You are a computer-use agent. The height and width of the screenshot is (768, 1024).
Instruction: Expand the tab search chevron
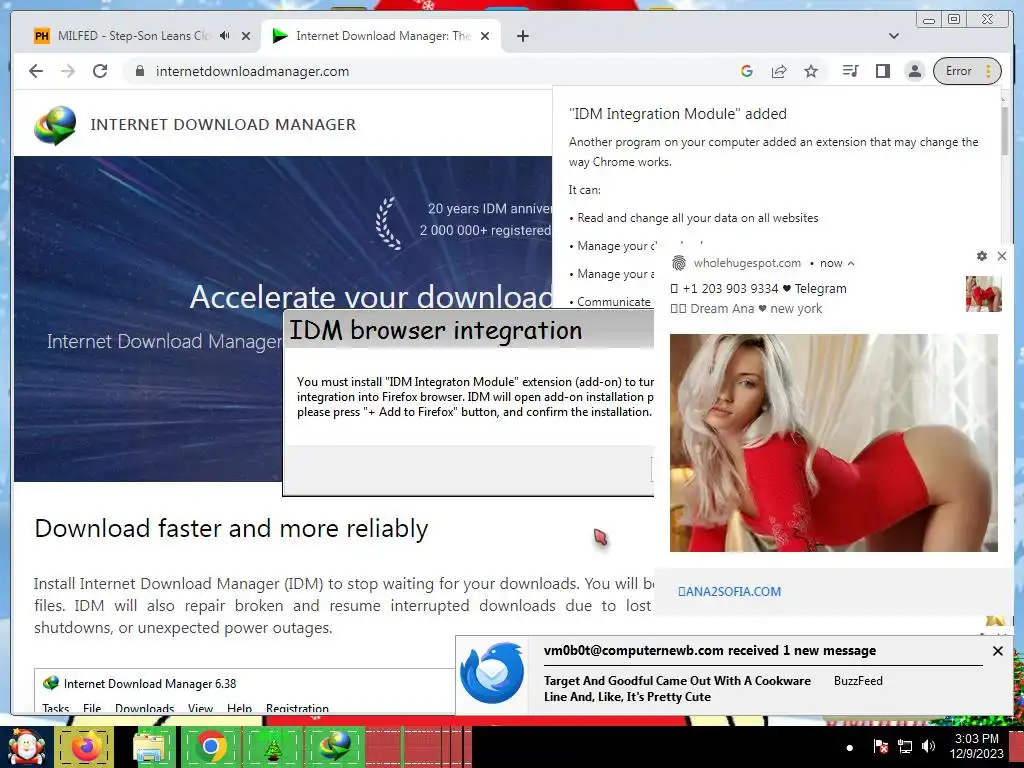tap(894, 37)
